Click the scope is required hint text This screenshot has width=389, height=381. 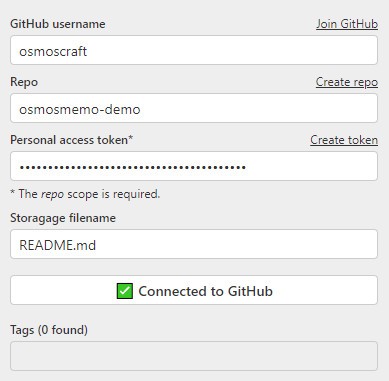[114, 194]
